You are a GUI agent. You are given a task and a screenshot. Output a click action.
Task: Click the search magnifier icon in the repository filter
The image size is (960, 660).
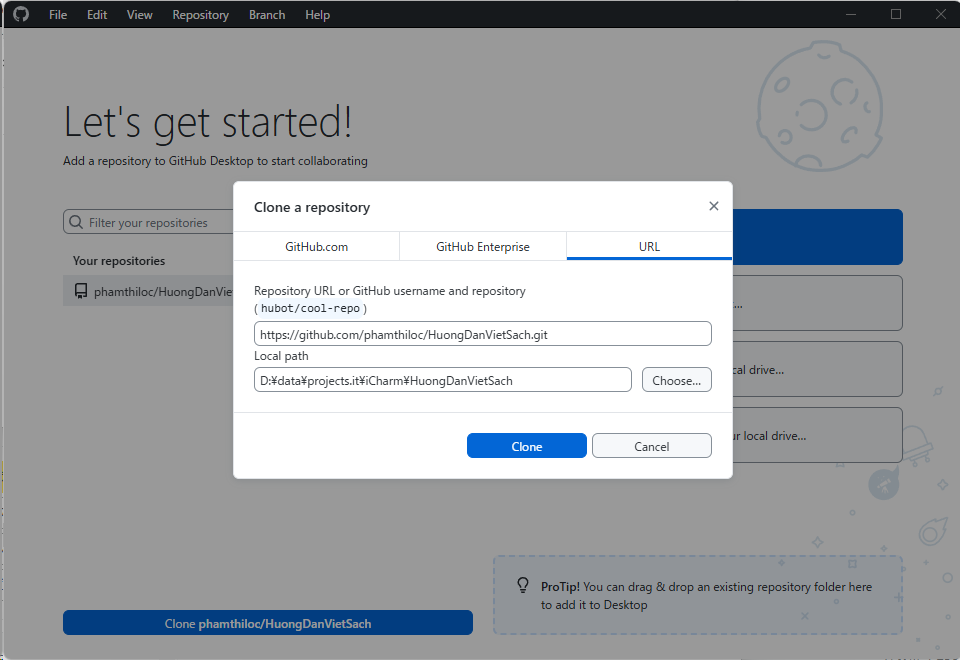76,222
